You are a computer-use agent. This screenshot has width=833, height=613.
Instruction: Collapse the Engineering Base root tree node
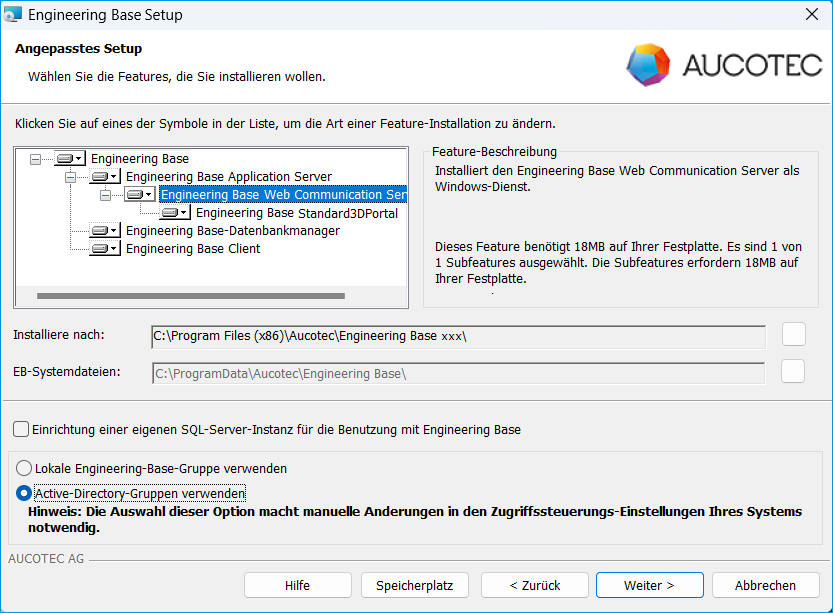point(36,159)
